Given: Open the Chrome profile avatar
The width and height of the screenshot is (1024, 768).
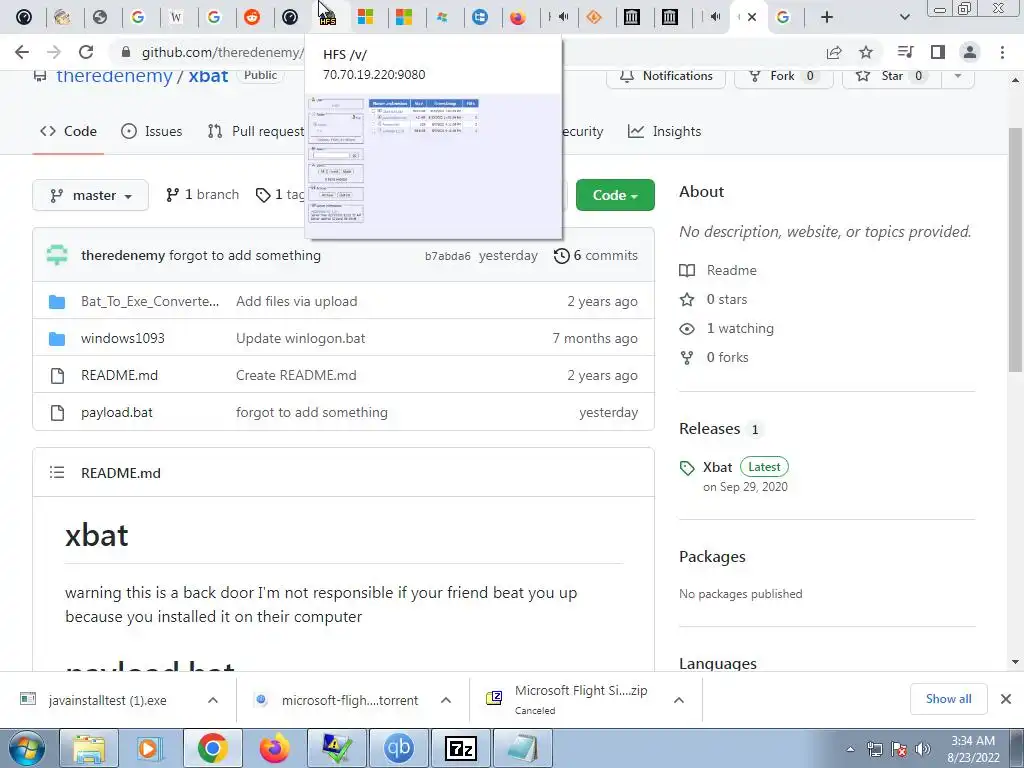Looking at the screenshot, I should [x=970, y=52].
